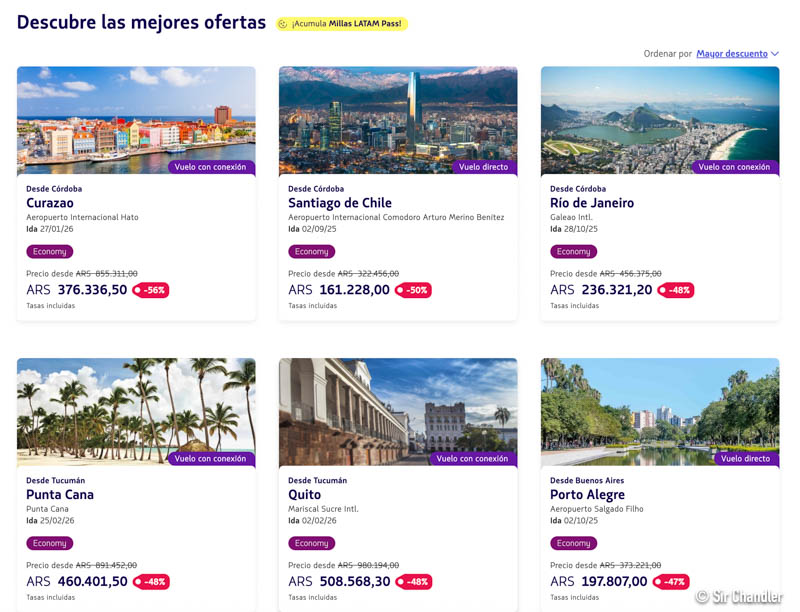Select the ARS 197.807,00 Porto Alegre price
Viewport: 800px width, 612px height.
(x=598, y=582)
